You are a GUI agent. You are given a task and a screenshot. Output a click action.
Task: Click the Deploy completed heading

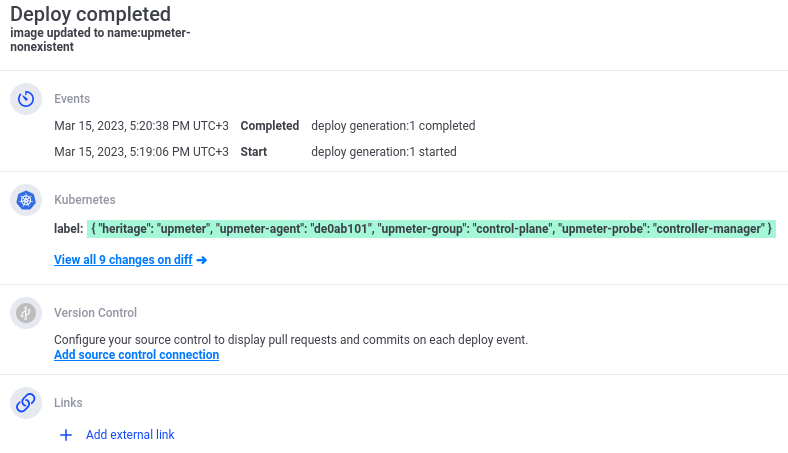[91, 14]
